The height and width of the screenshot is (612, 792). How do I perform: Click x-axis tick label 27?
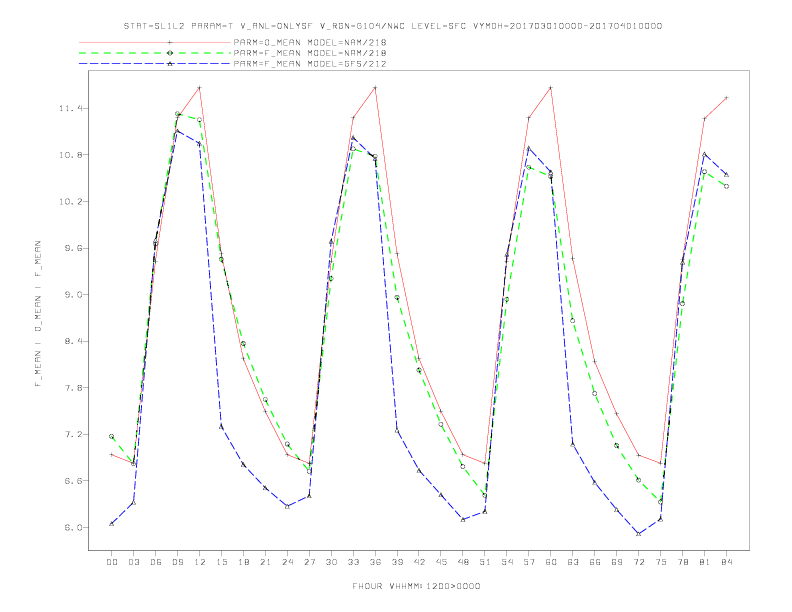[309, 562]
